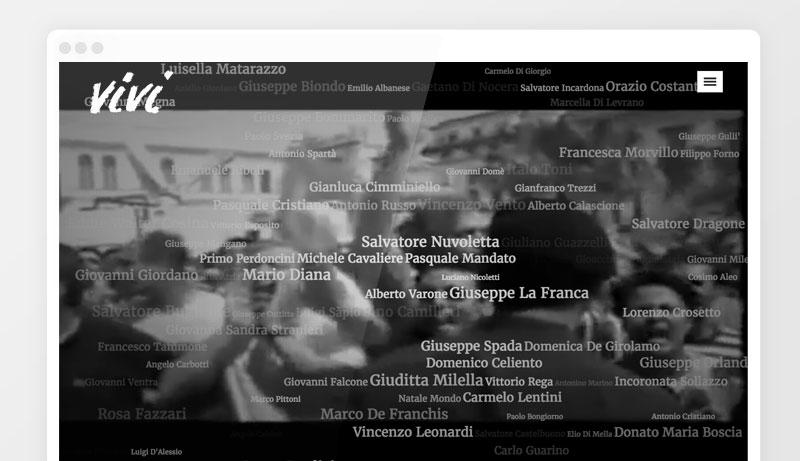Choose Pasquale Mandato
The image size is (800, 461).
(460, 258)
